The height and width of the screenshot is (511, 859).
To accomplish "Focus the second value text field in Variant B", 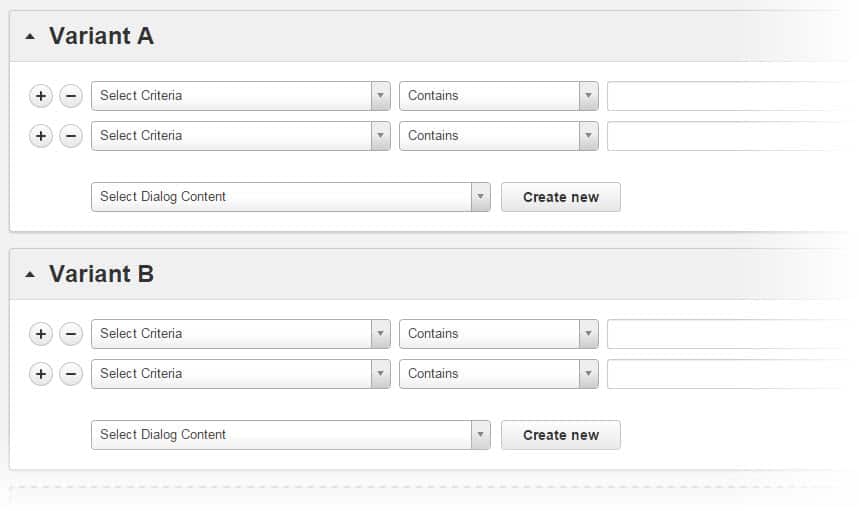I will pyautogui.click(x=729, y=374).
